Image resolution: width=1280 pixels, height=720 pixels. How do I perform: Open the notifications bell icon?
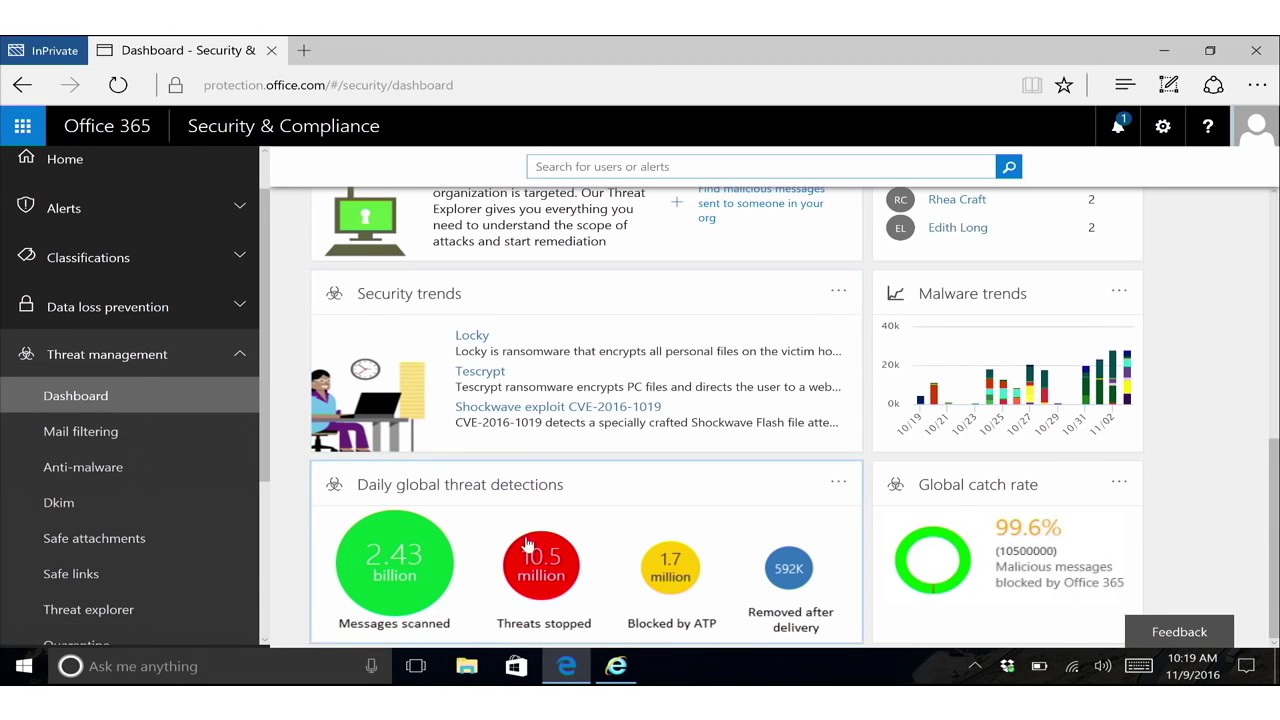click(x=1118, y=126)
